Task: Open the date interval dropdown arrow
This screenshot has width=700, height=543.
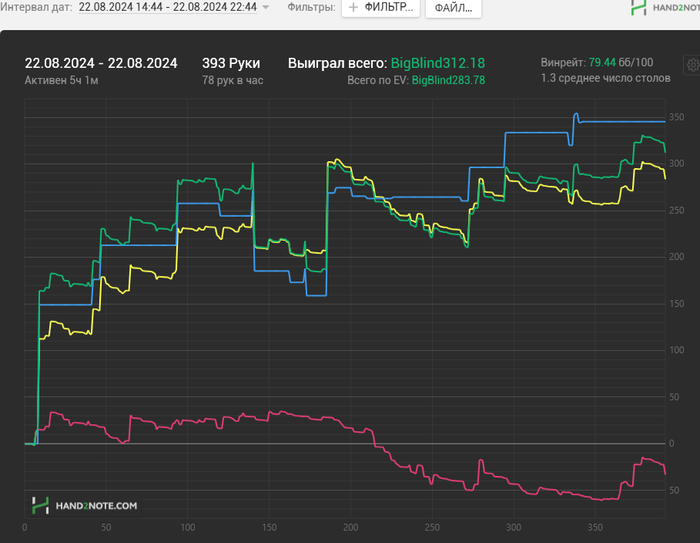Action: [x=266, y=8]
